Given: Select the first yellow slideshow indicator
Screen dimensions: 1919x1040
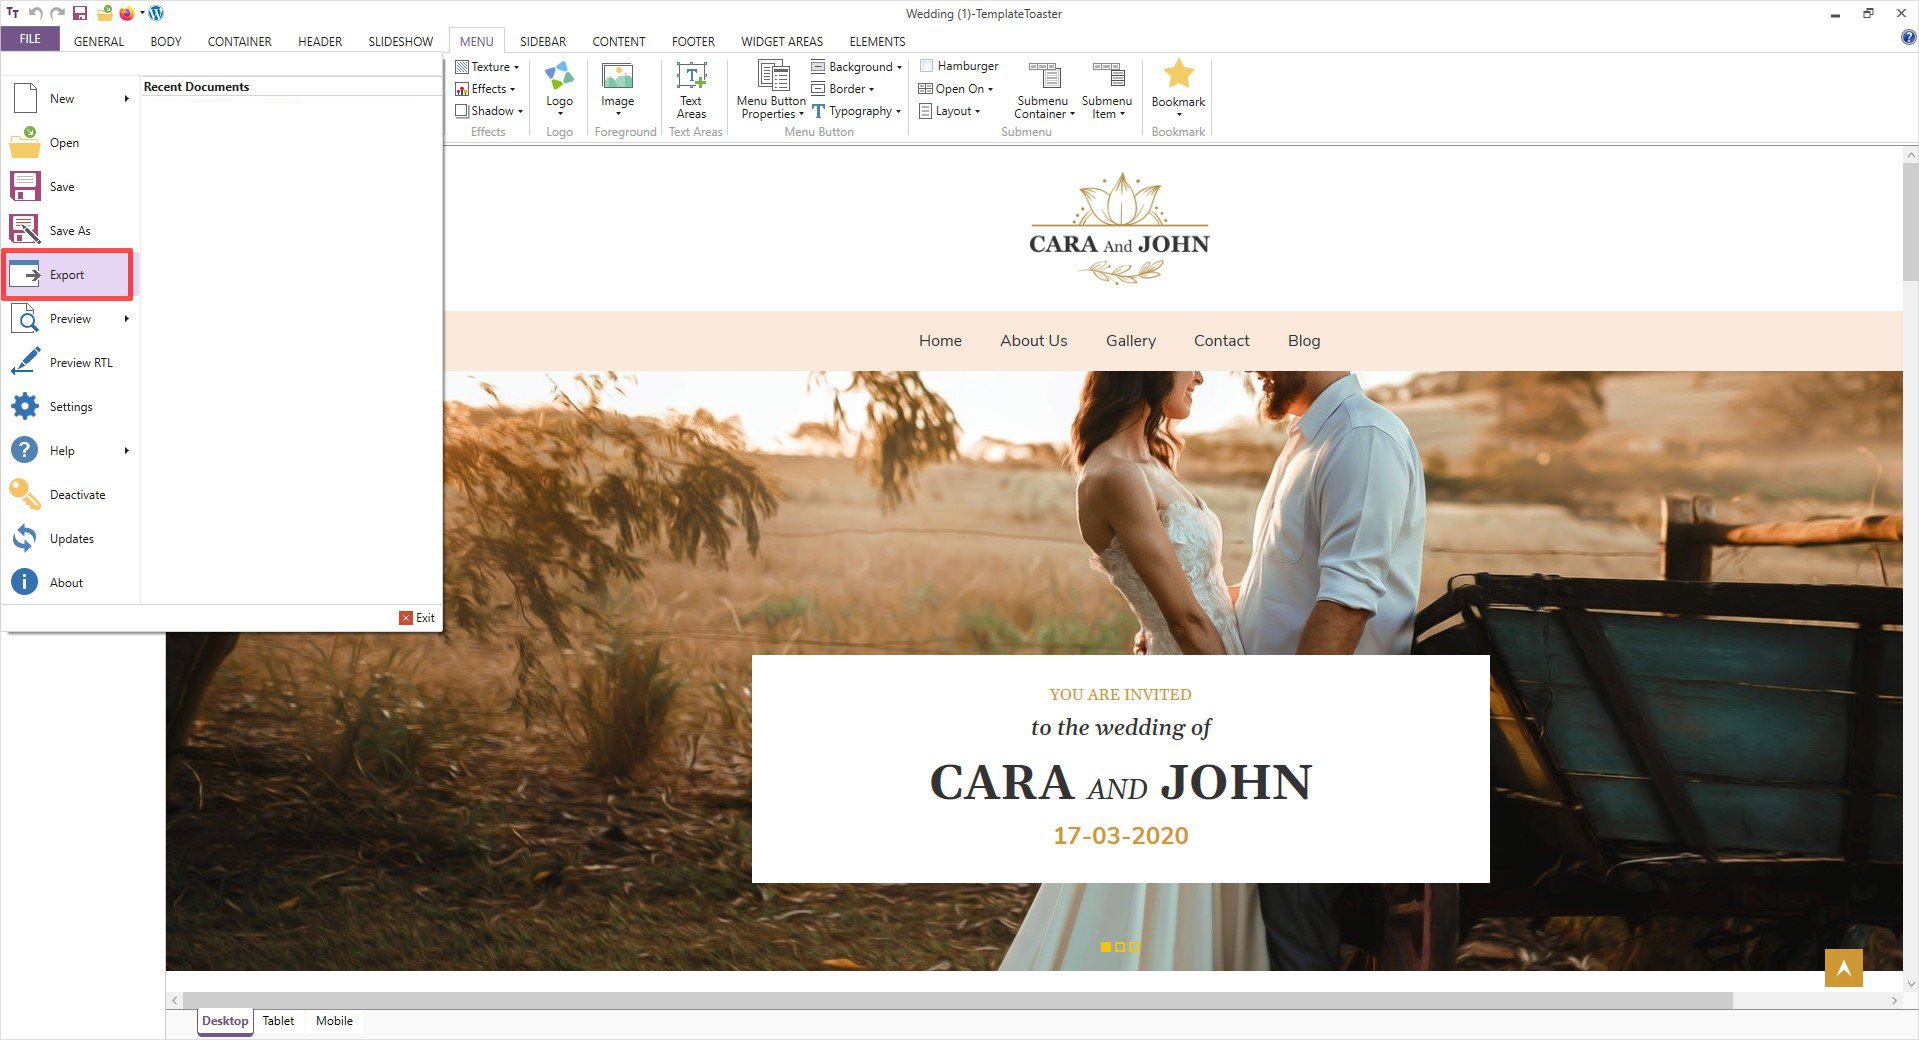Looking at the screenshot, I should [1105, 946].
